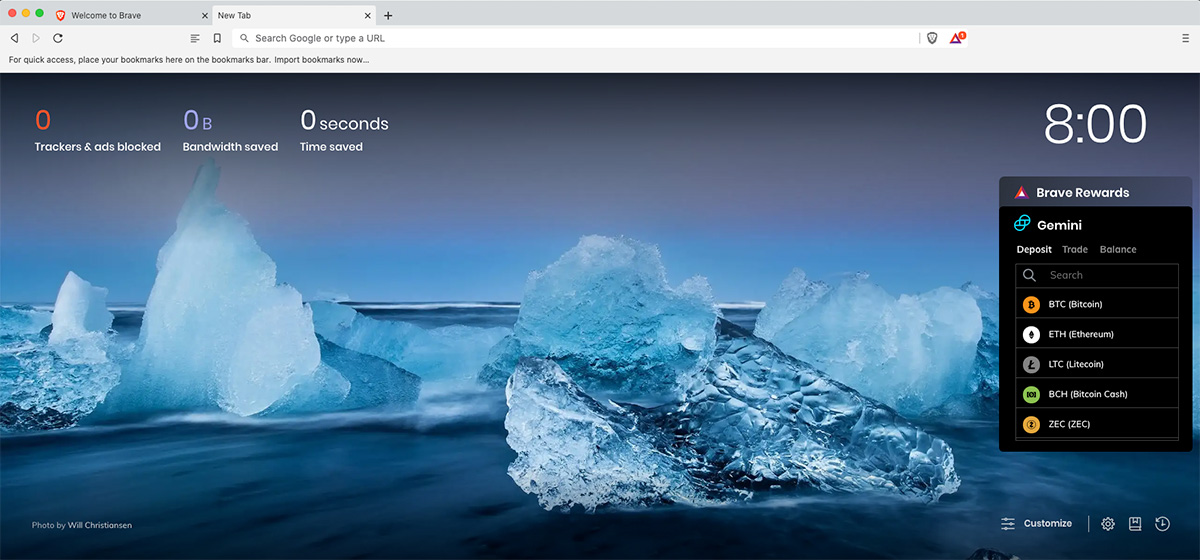Open settings via the gear icon

coord(1108,524)
